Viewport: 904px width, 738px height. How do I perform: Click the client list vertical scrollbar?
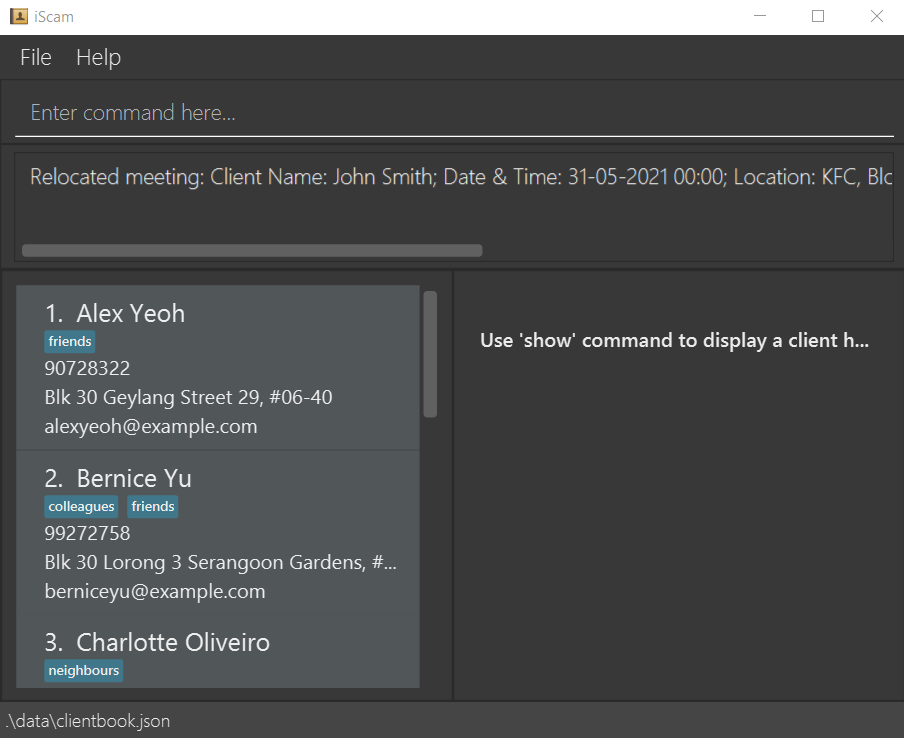[x=430, y=354]
